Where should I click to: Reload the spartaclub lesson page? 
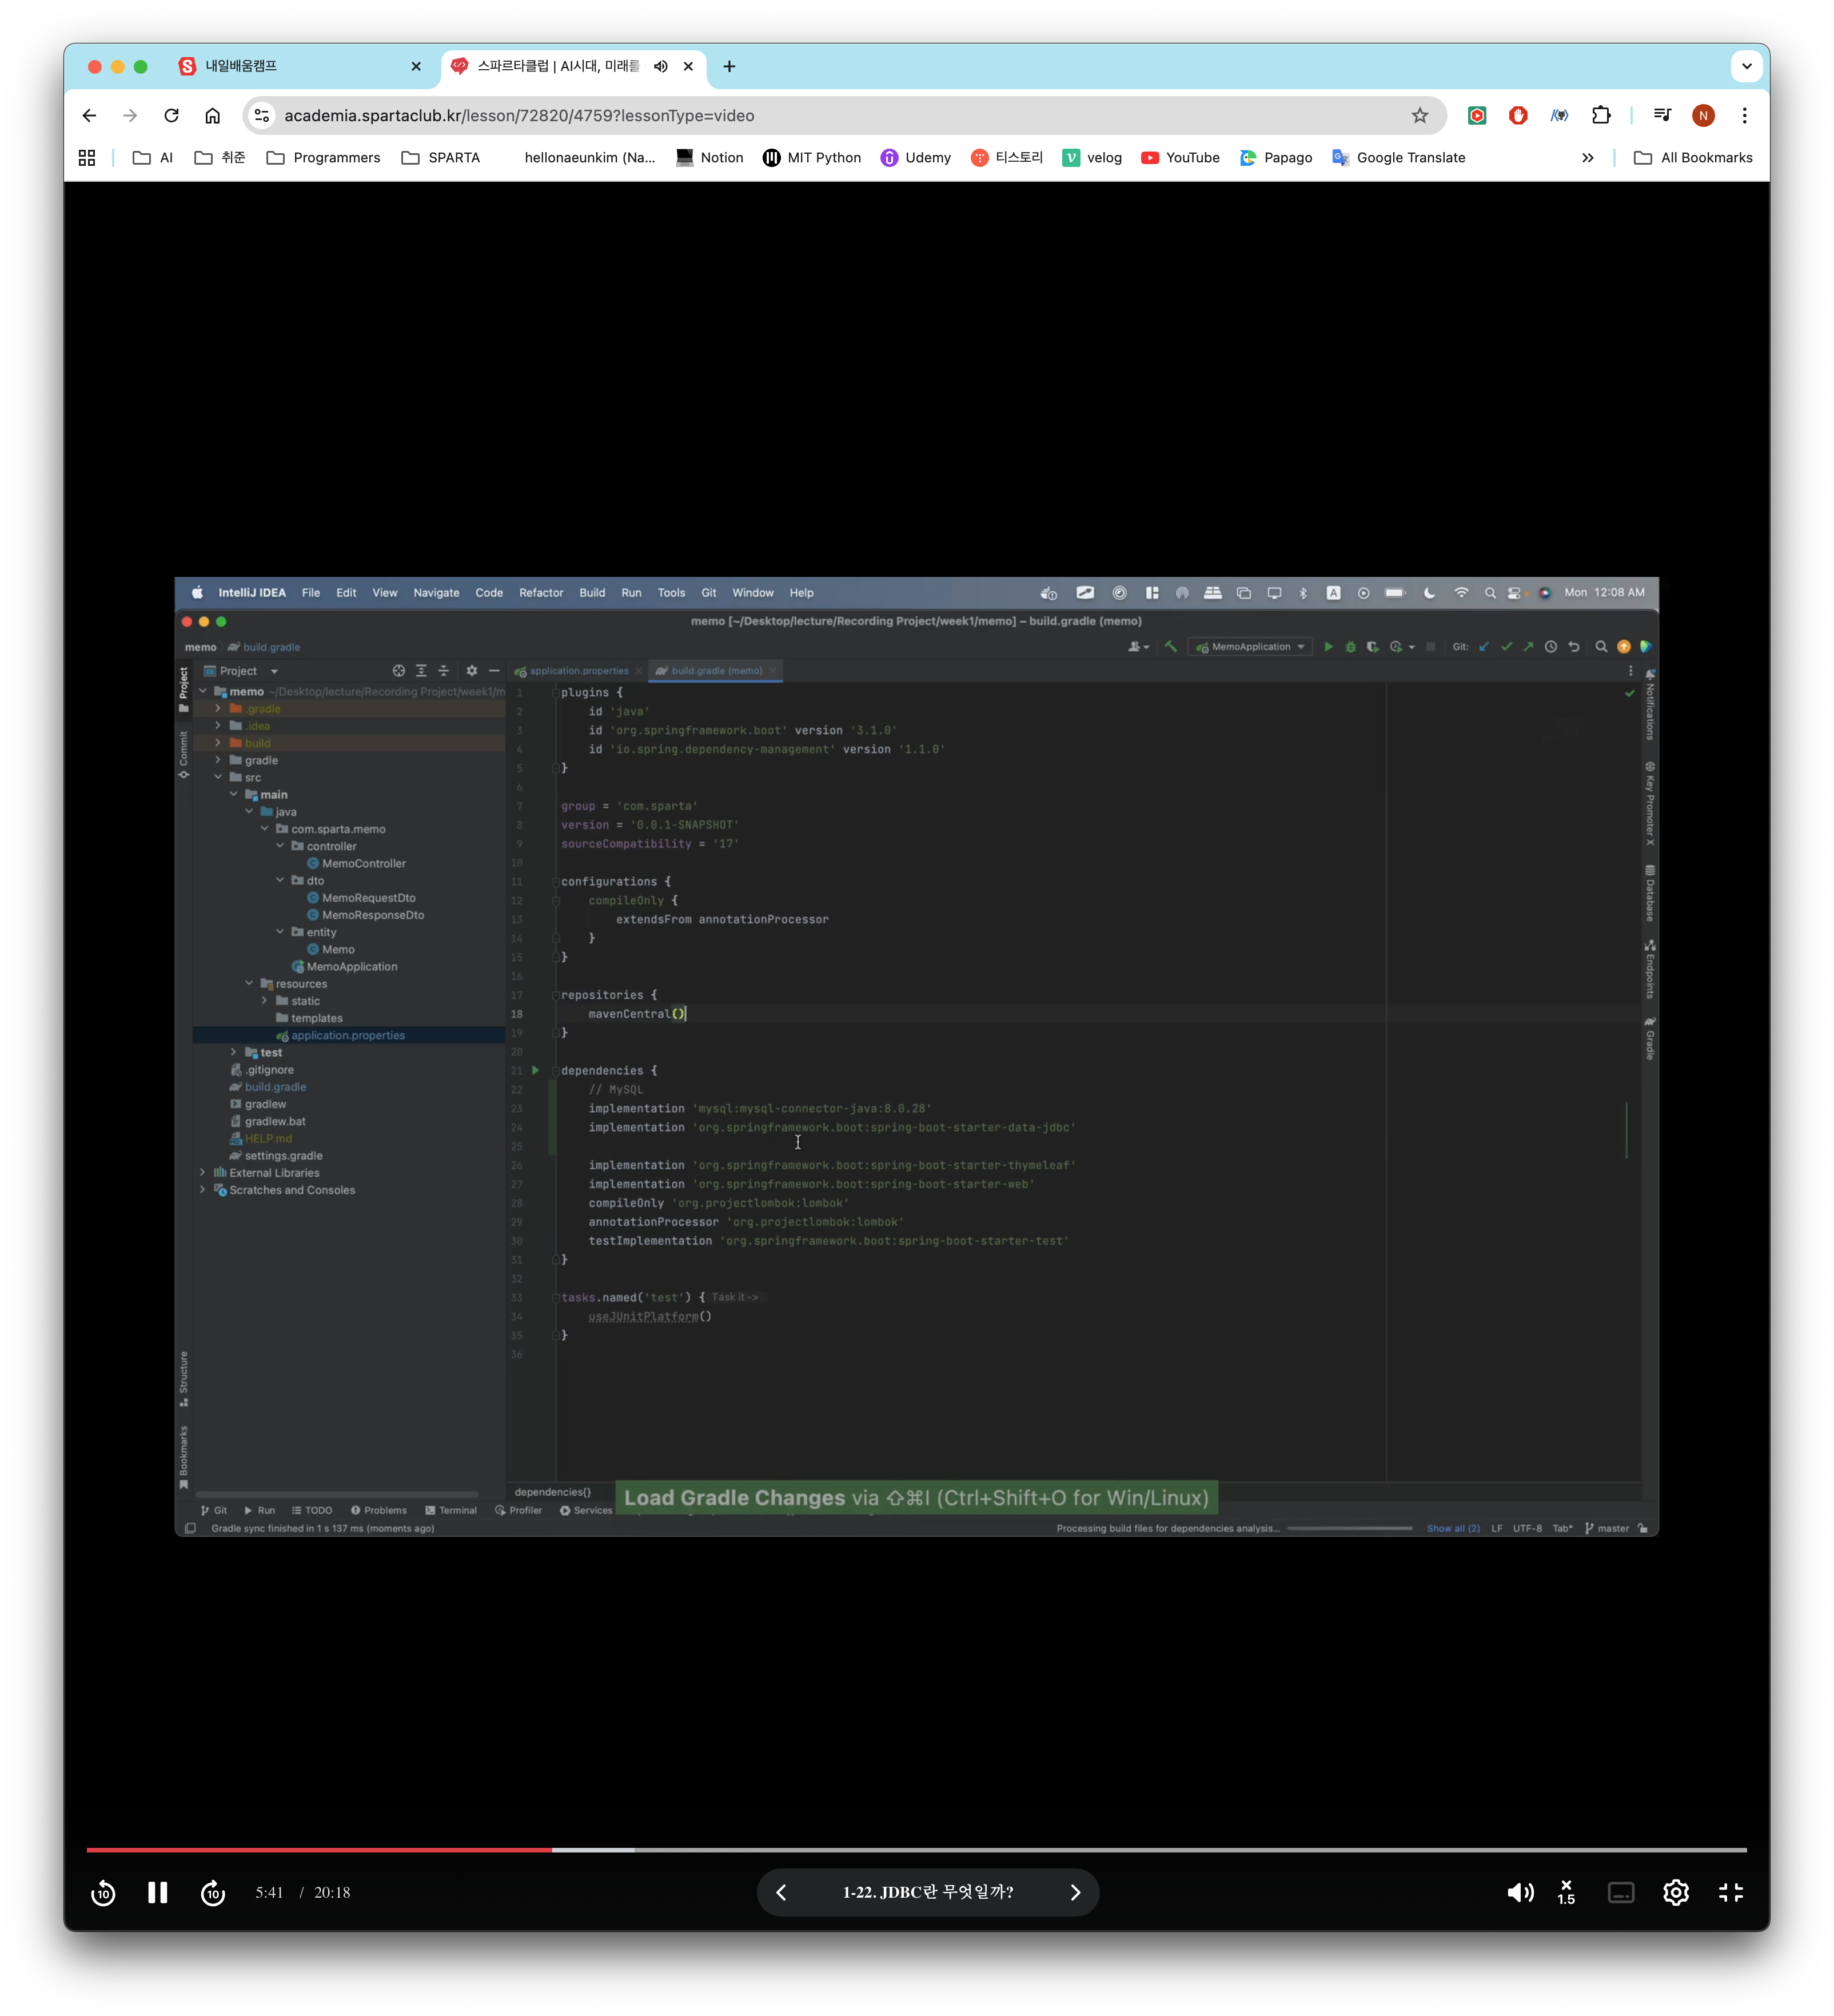[171, 115]
